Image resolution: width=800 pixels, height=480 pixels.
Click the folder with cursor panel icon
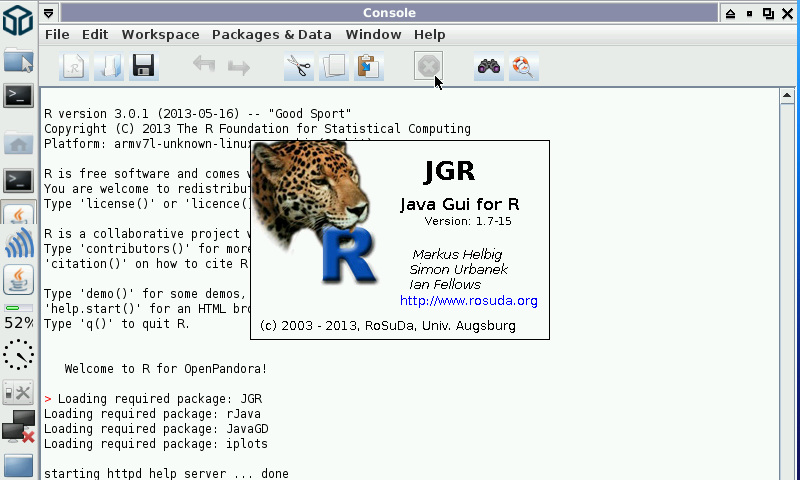19,61
